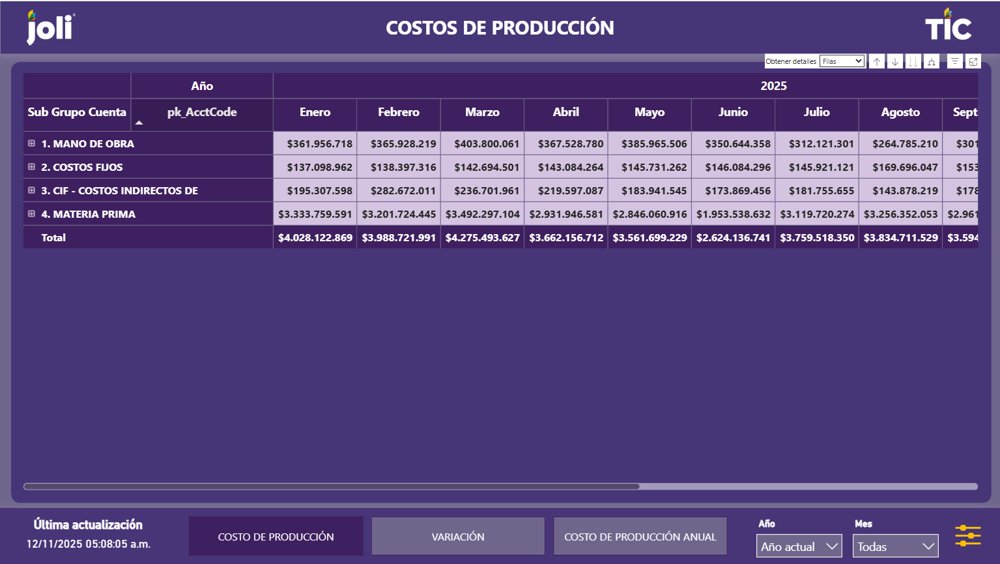Expand the 4. MATERIA PRIMA row
This screenshot has height=564, width=1000.
coord(31,214)
